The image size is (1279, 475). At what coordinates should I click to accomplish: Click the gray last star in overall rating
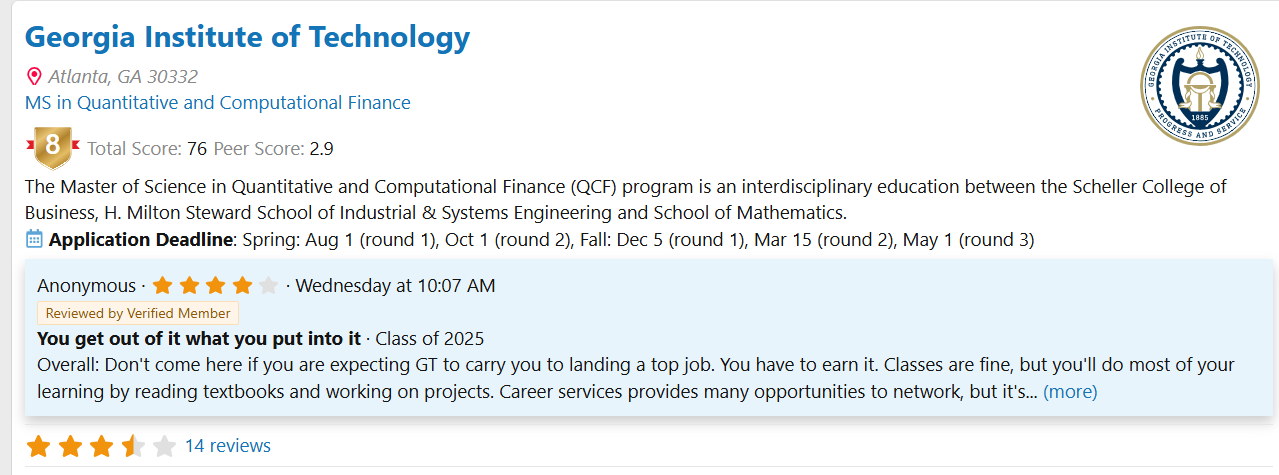pos(164,446)
